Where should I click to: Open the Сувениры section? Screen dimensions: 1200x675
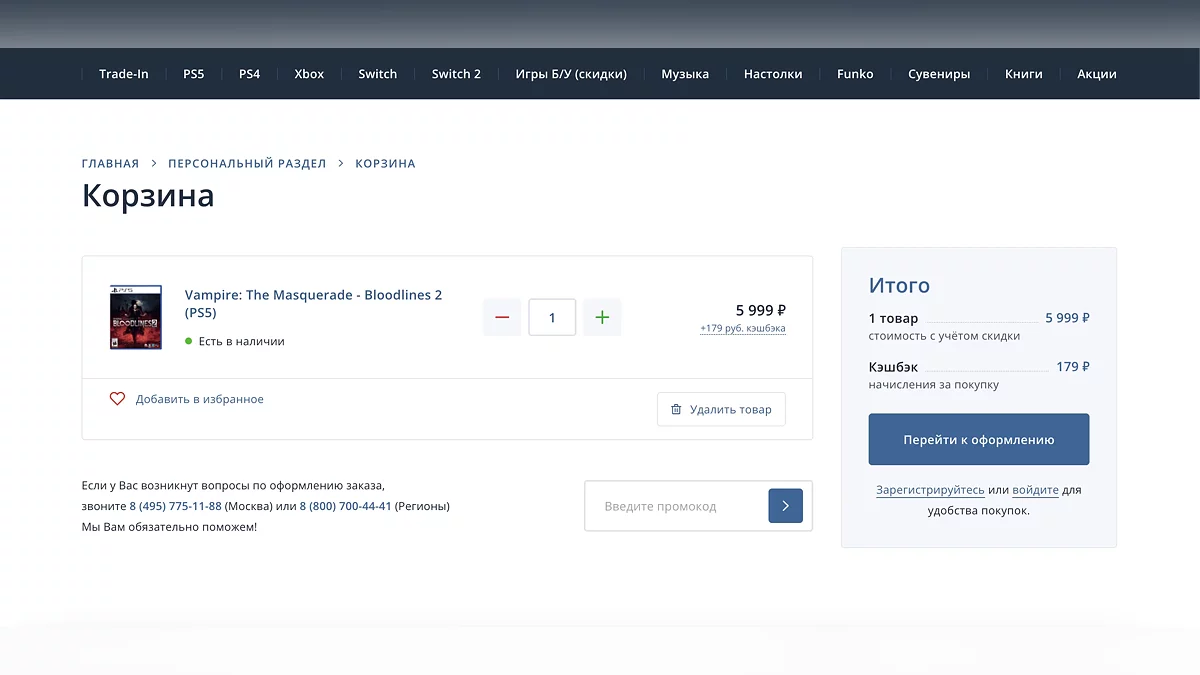939,74
